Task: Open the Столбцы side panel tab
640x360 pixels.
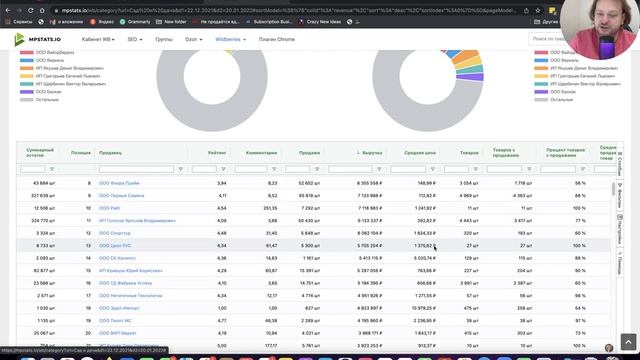Action: click(620, 164)
